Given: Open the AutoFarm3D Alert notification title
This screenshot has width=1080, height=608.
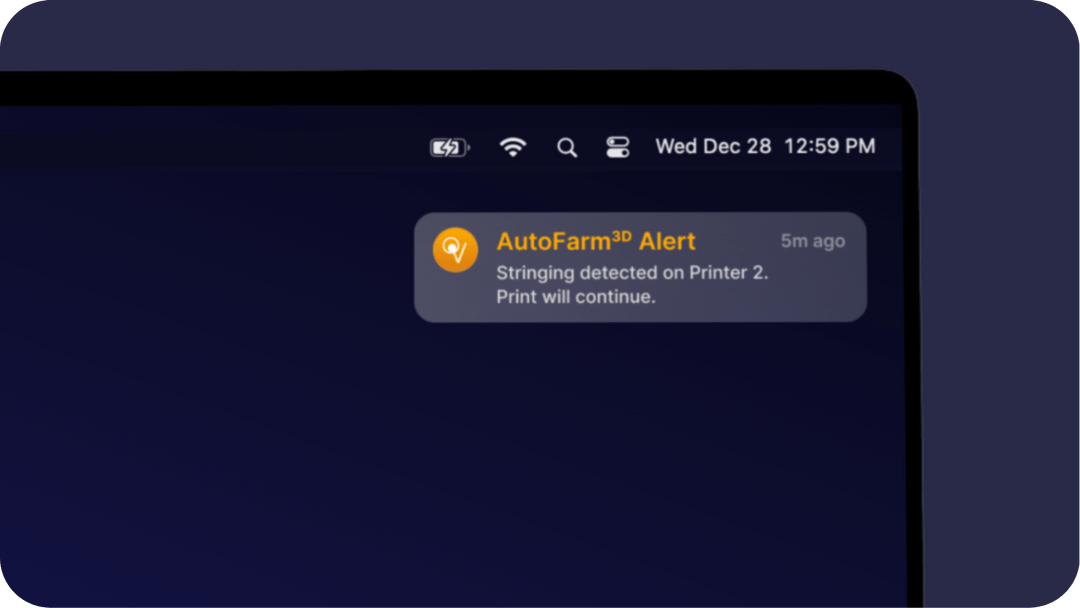Looking at the screenshot, I should (596, 242).
